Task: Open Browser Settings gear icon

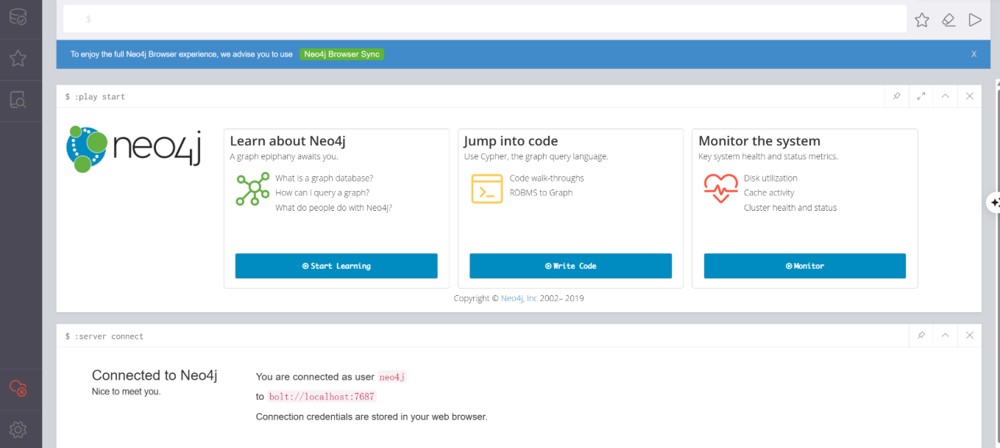Action: [x=18, y=429]
